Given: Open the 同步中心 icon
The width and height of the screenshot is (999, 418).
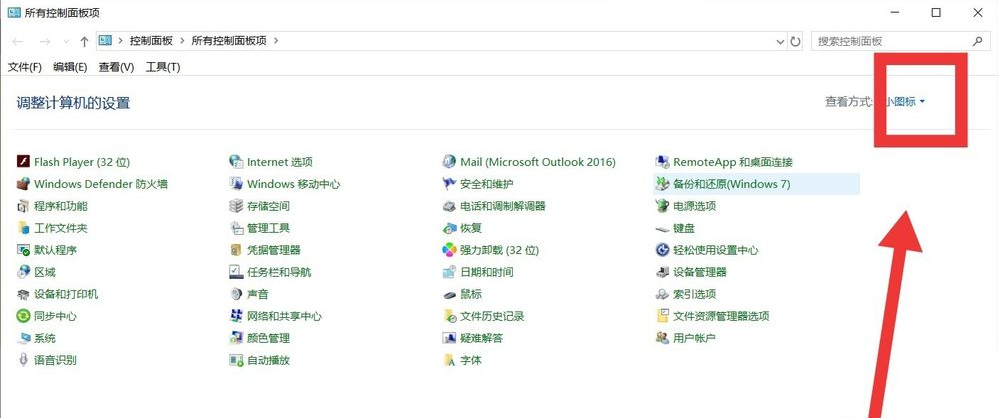Looking at the screenshot, I should [x=24, y=316].
